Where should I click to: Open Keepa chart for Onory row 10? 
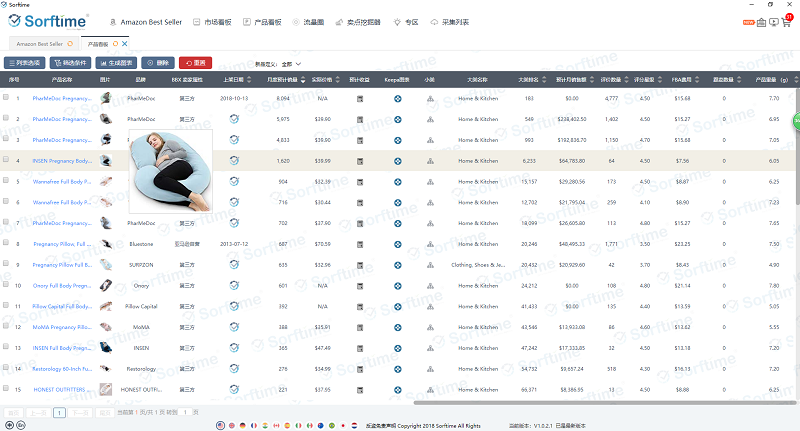[x=397, y=286]
